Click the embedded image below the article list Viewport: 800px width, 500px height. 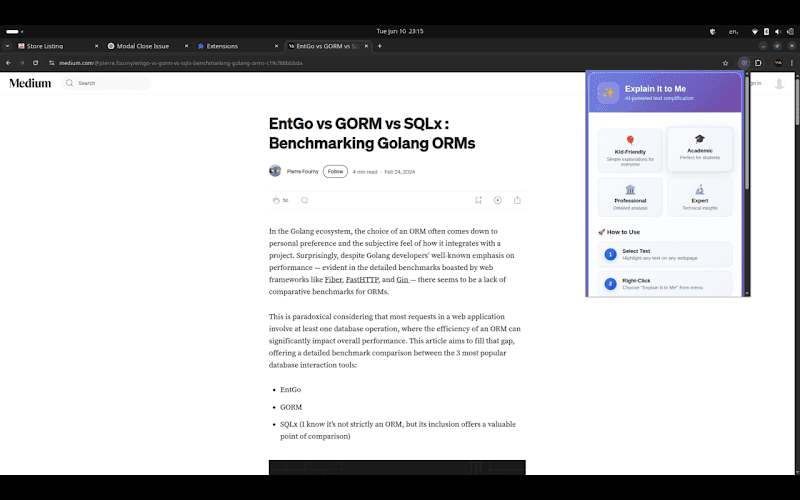pyautogui.click(x=397, y=467)
